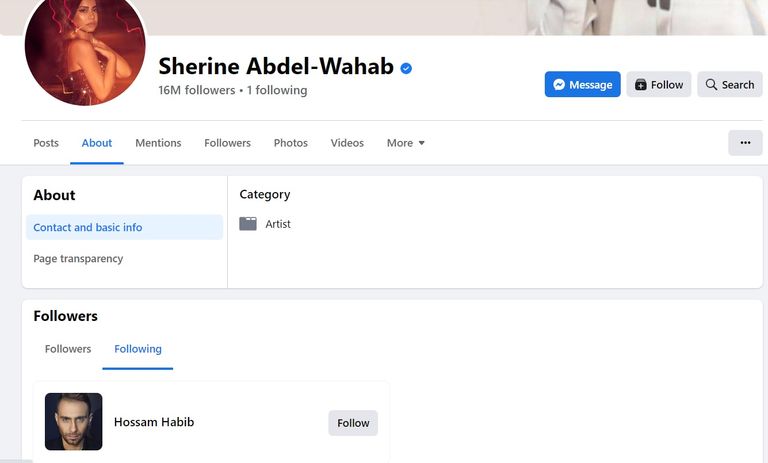
Task: Open Page transparency section
Action: (78, 258)
